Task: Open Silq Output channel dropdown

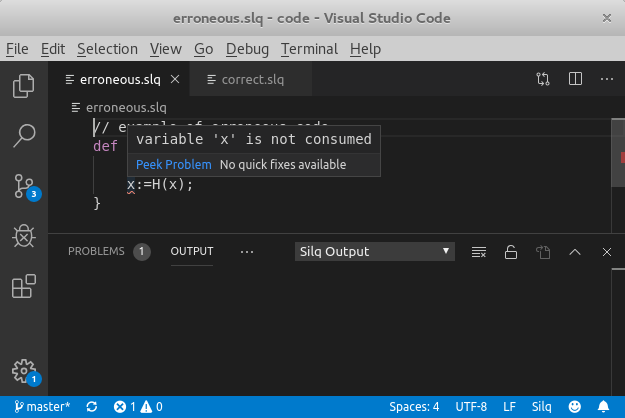Action: tap(376, 252)
